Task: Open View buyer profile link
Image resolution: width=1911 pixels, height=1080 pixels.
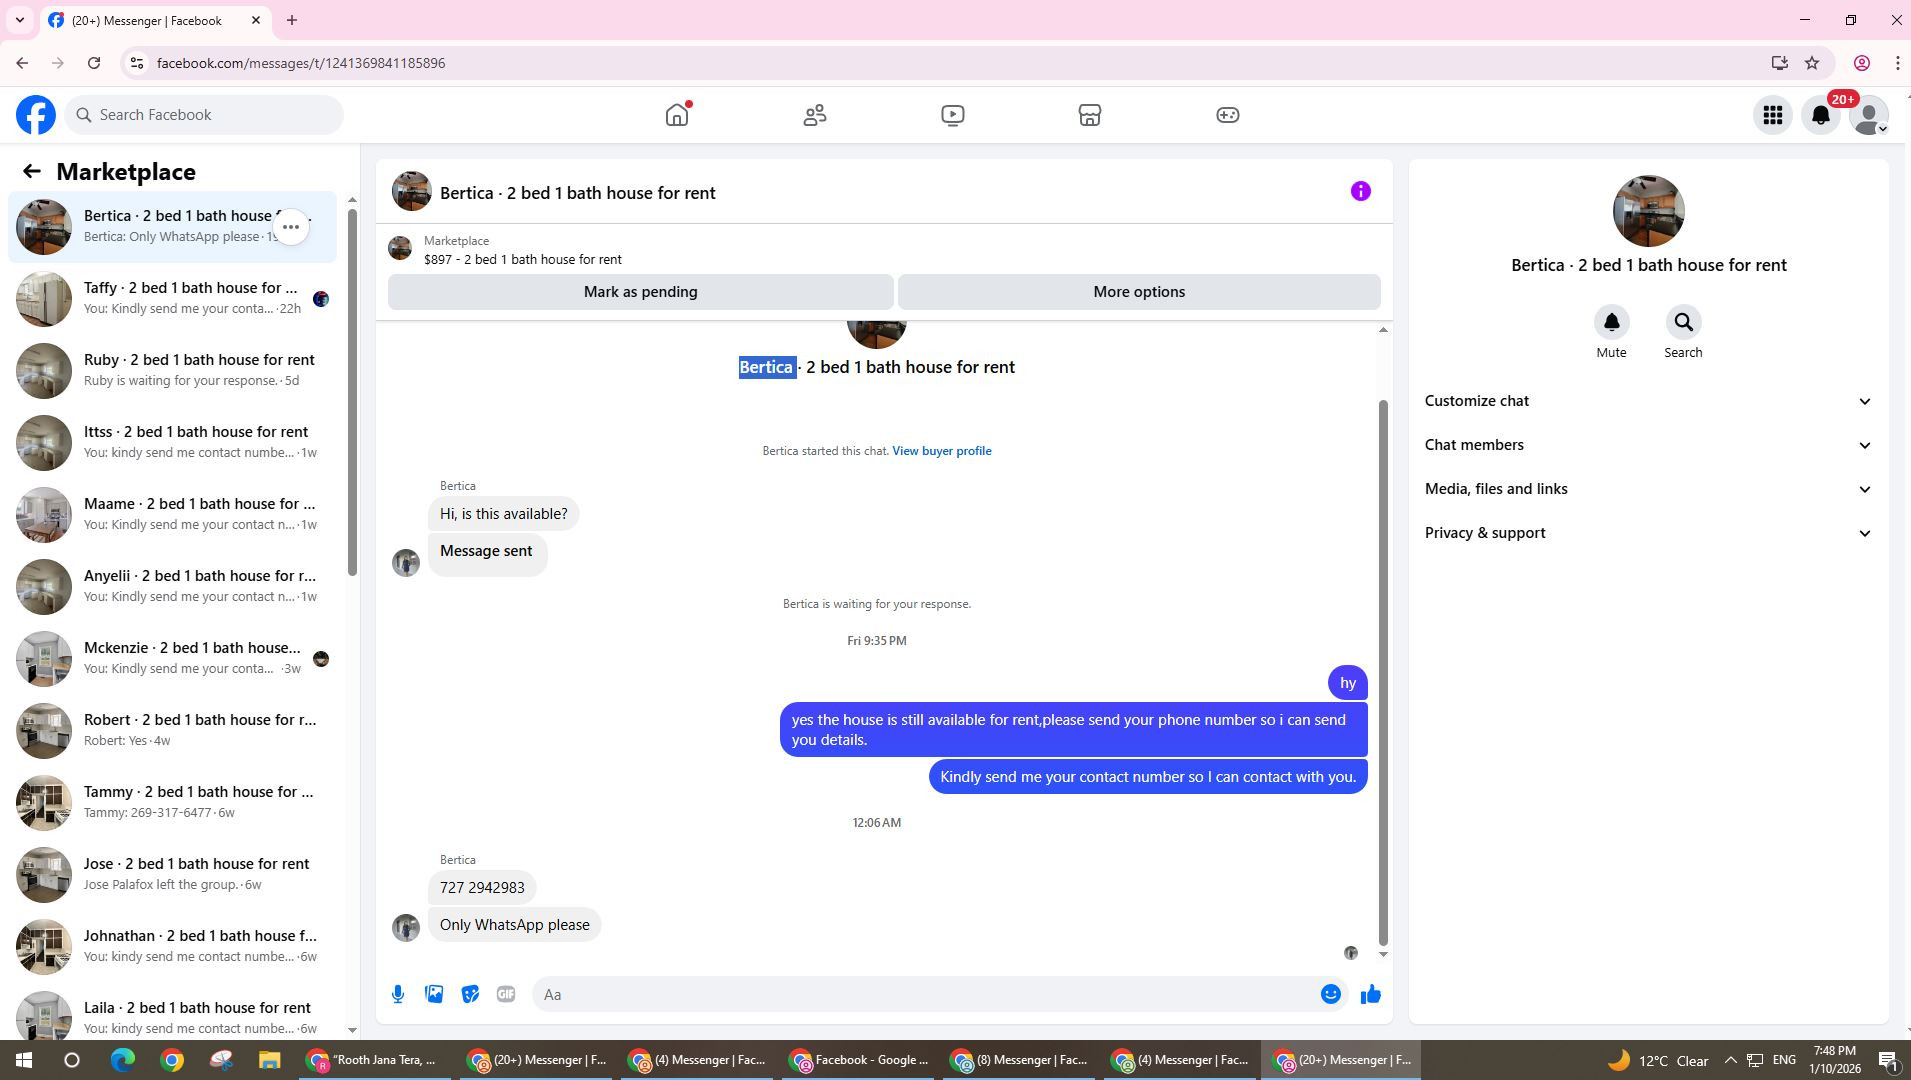Action: click(942, 451)
